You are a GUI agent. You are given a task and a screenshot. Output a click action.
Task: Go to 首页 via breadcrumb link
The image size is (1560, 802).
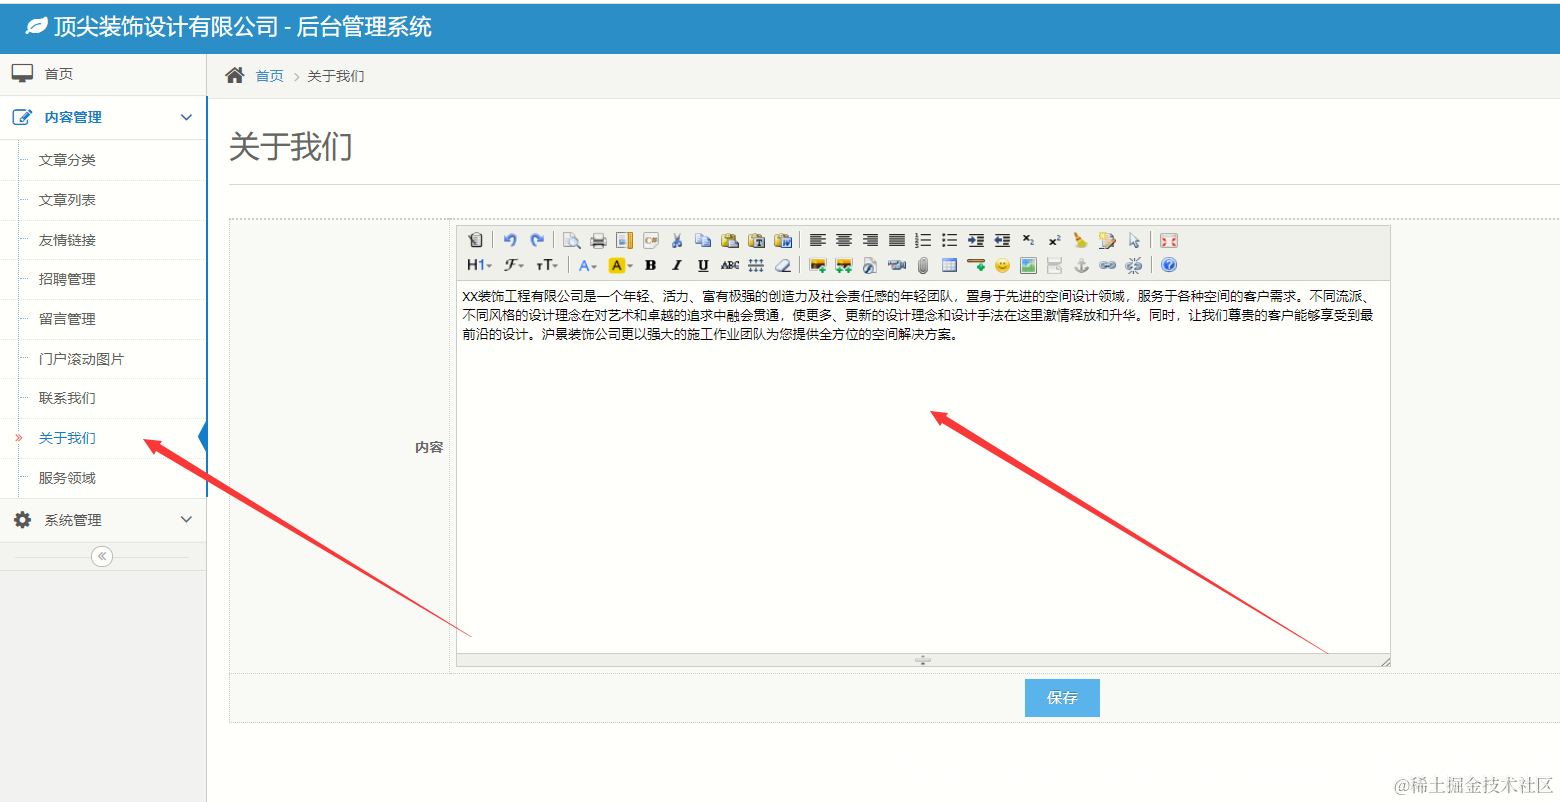pyautogui.click(x=270, y=76)
